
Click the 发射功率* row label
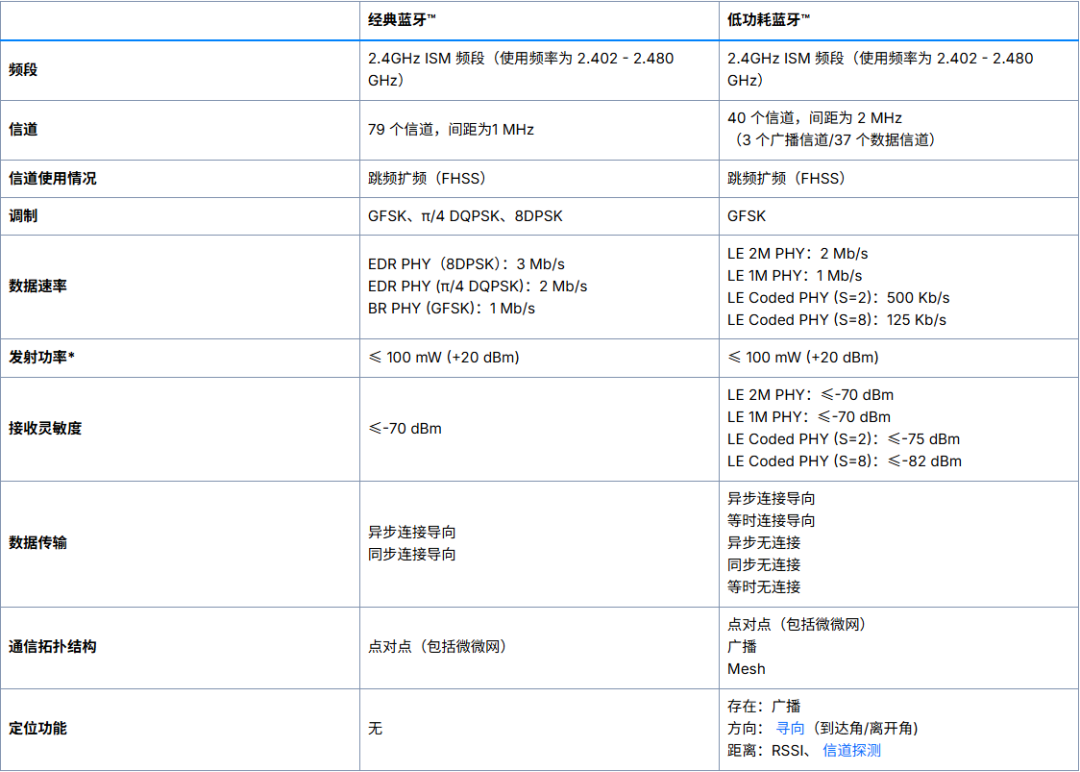coord(41,357)
